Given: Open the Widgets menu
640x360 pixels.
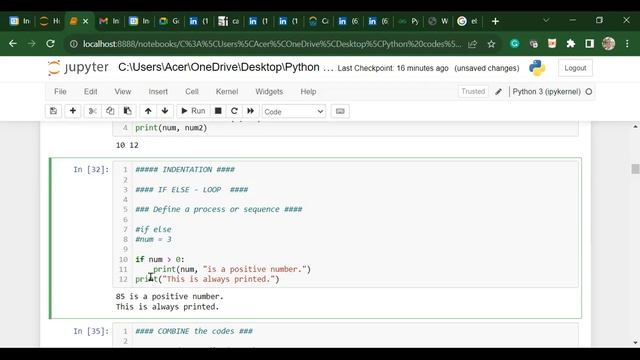Looking at the screenshot, I should [269, 91].
